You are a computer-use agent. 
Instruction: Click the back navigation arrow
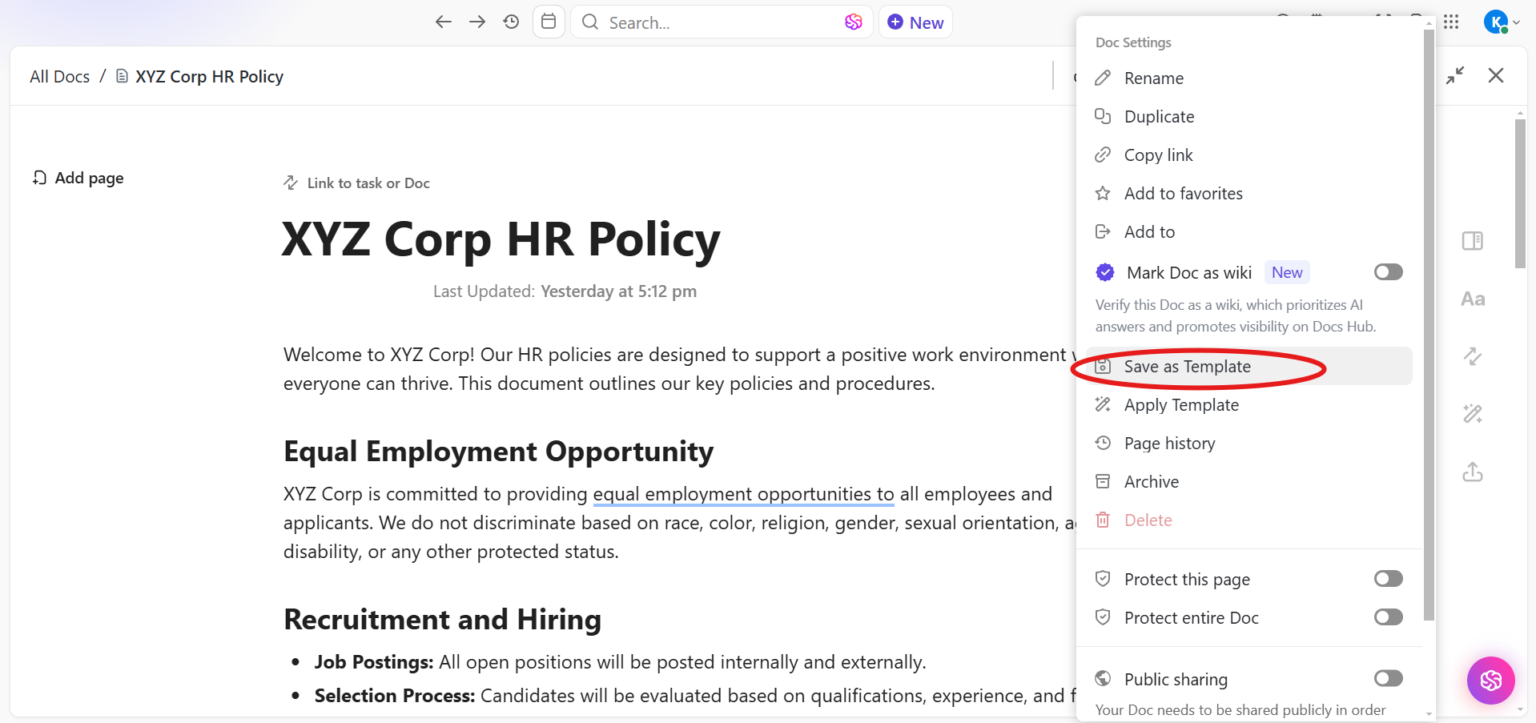[x=443, y=21]
